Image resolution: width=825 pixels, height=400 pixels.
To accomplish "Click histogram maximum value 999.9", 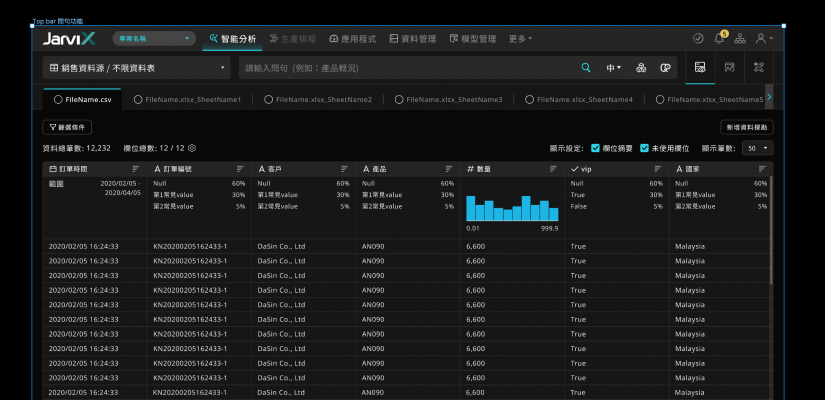I will (549, 229).
